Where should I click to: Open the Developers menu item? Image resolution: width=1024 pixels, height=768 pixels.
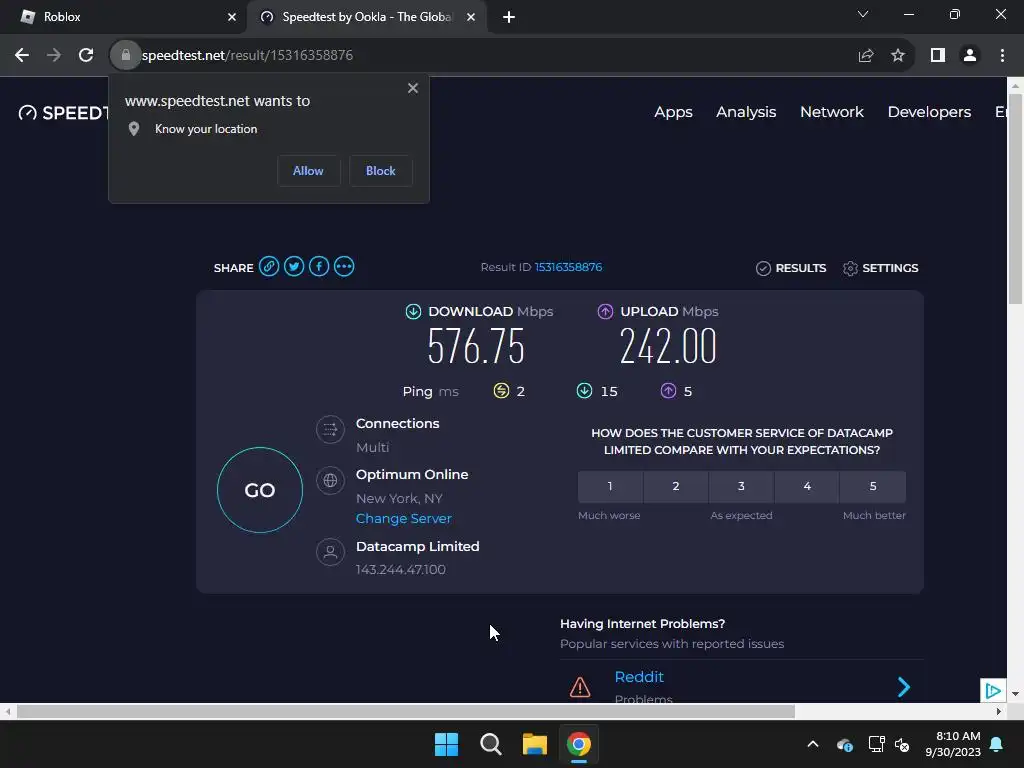click(x=929, y=112)
